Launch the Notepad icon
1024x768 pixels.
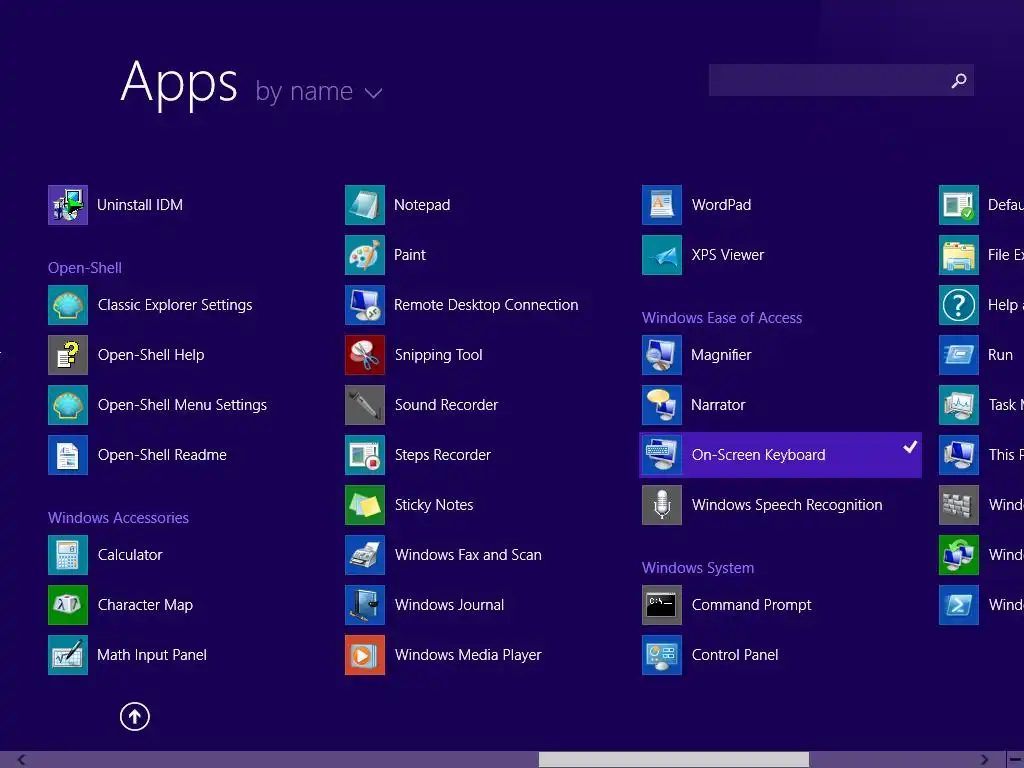[365, 205]
